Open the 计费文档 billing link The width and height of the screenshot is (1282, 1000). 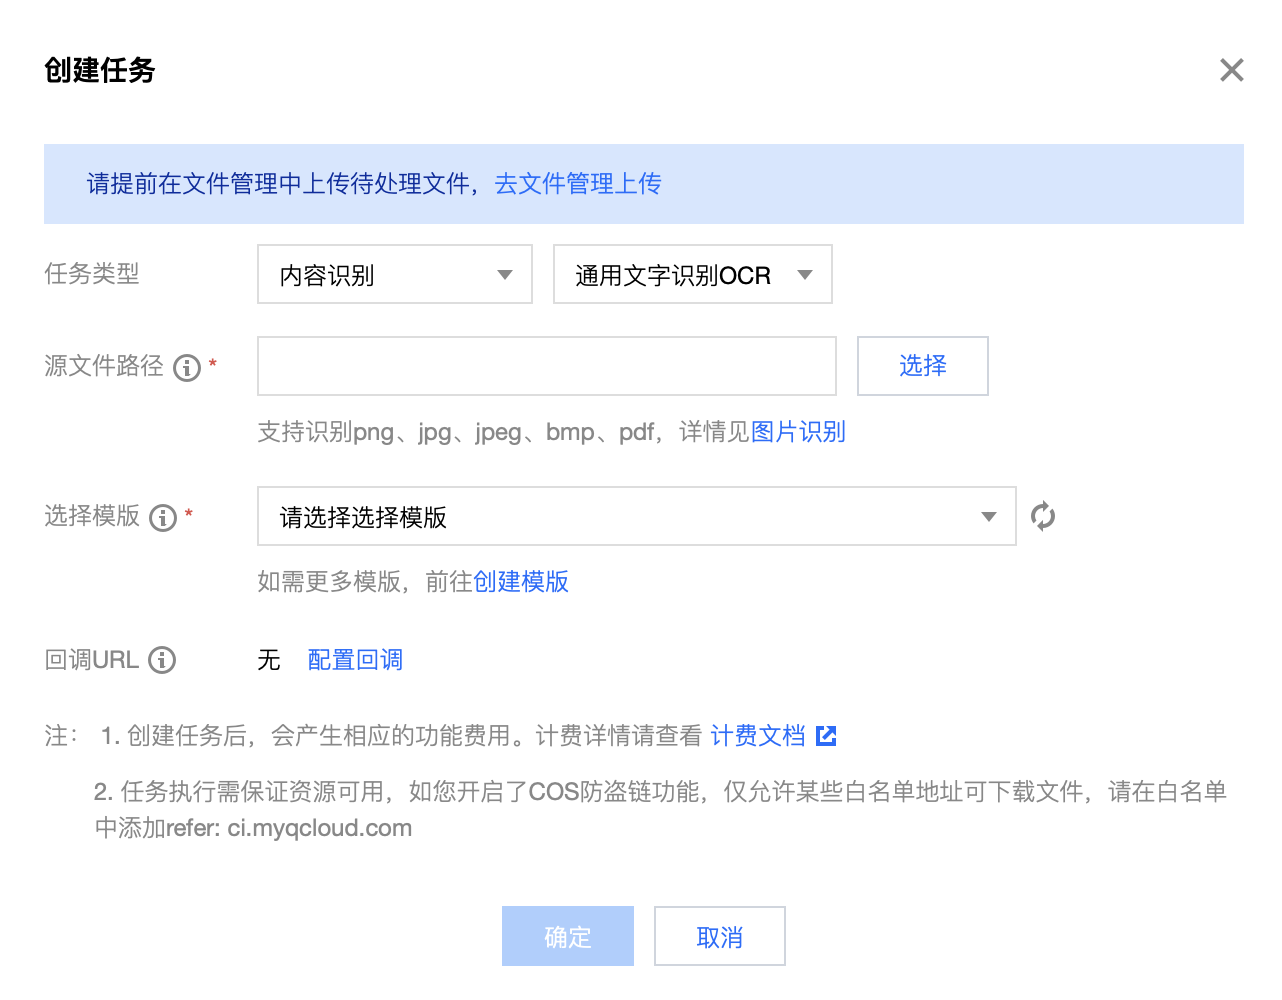[758, 736]
